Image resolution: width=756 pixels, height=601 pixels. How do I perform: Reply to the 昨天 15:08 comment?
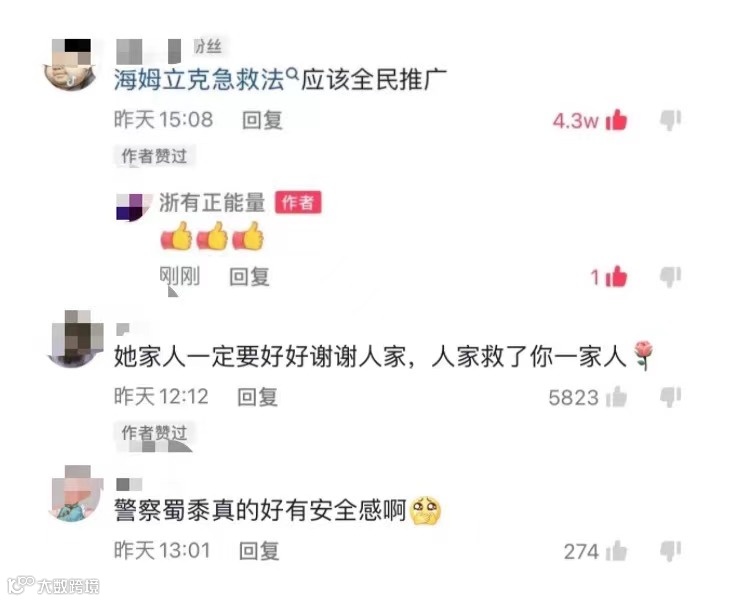(262, 120)
